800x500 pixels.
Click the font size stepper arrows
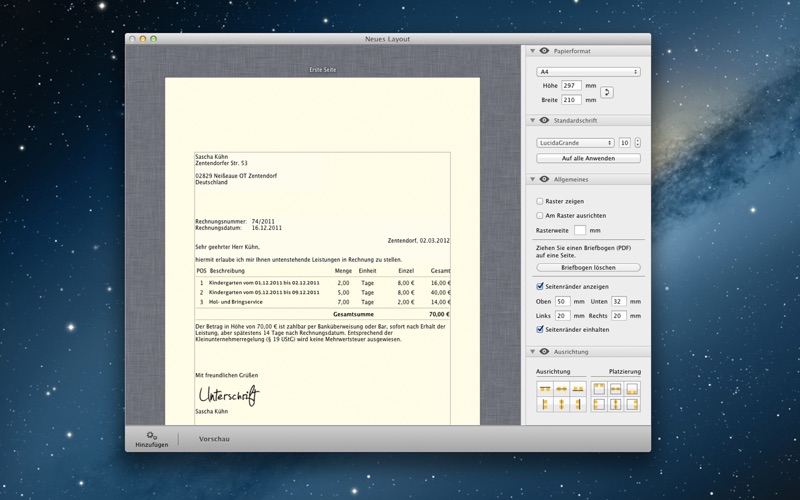[x=638, y=143]
